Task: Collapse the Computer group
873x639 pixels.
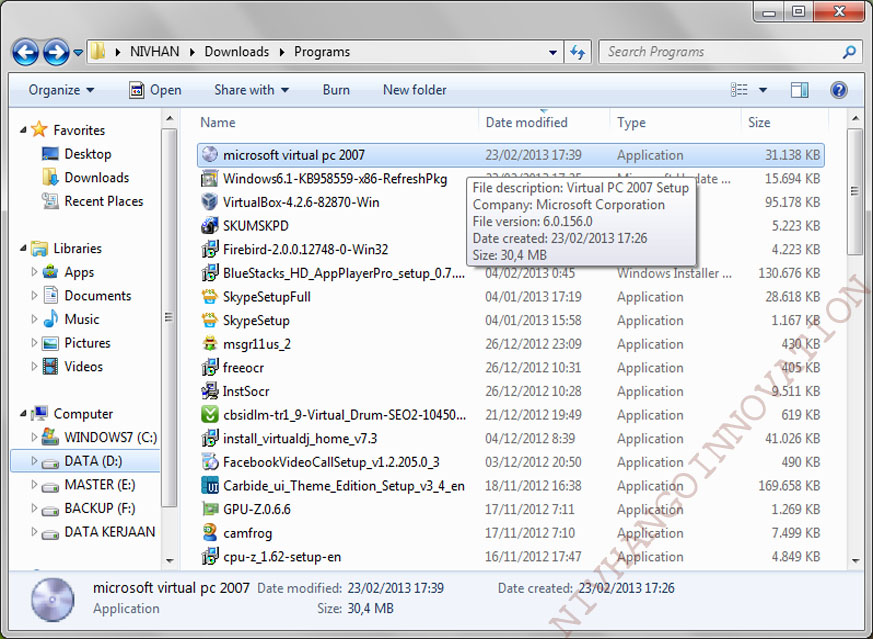Action: pos(23,414)
